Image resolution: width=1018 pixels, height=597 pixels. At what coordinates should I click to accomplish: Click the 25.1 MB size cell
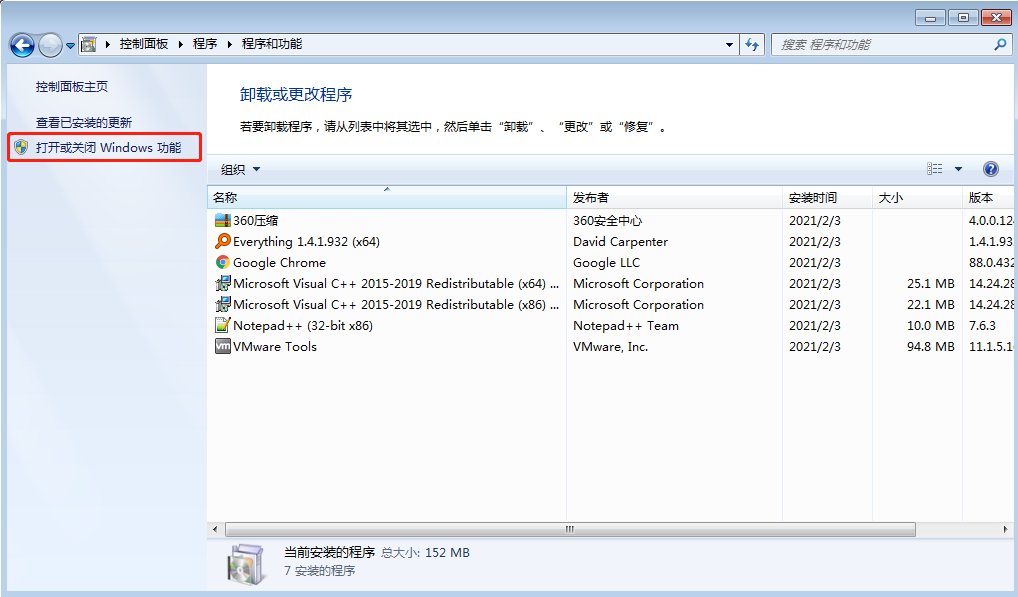931,284
